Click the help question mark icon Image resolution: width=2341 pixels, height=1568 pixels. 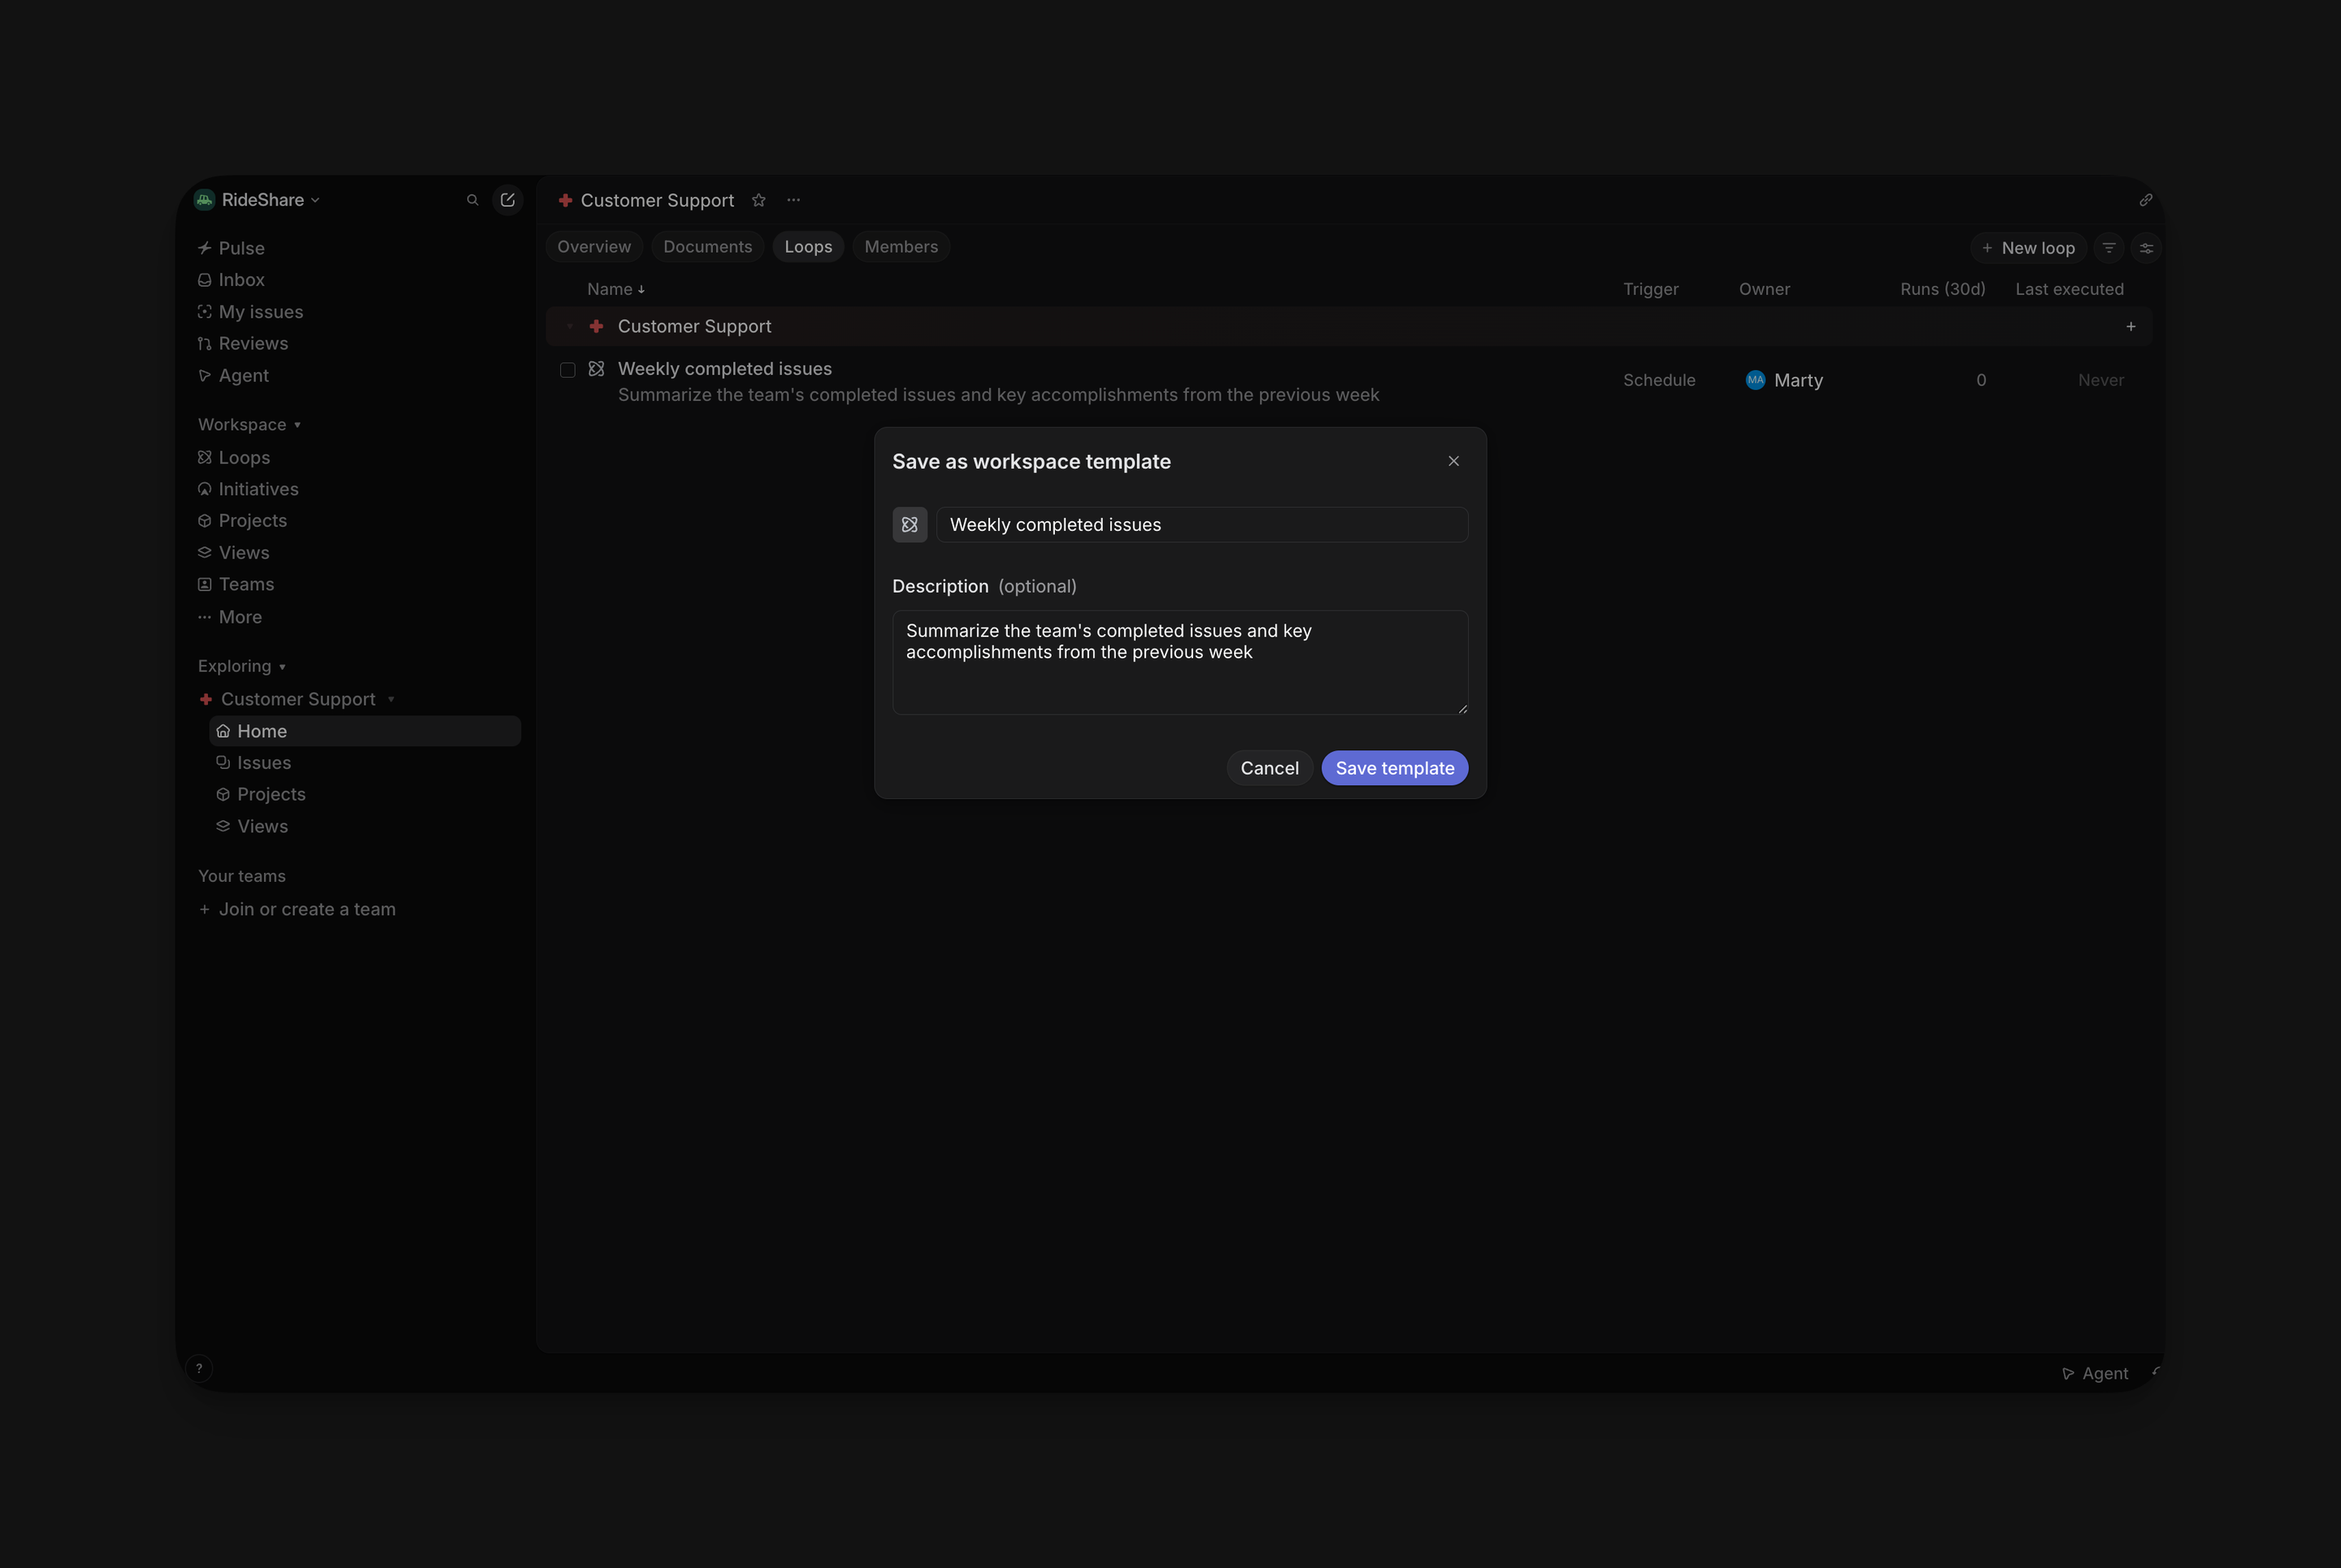(x=199, y=1368)
